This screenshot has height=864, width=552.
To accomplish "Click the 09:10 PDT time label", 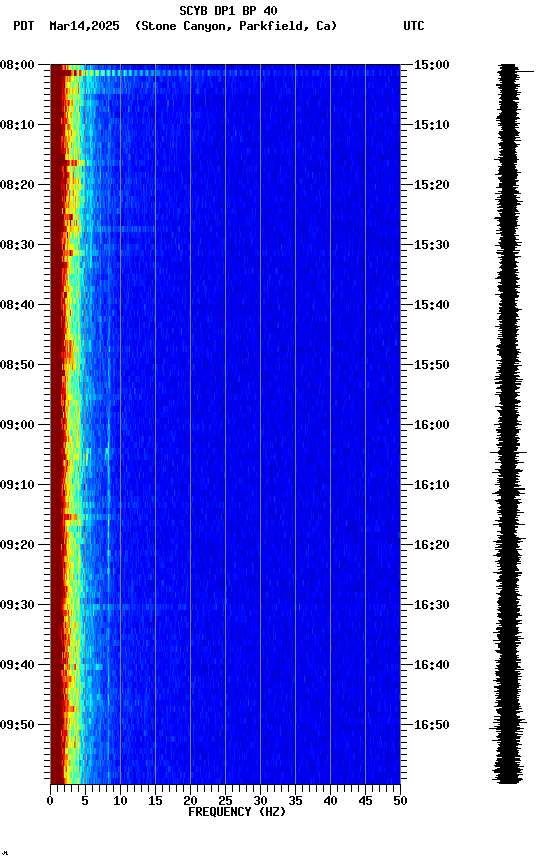I will click(17, 485).
